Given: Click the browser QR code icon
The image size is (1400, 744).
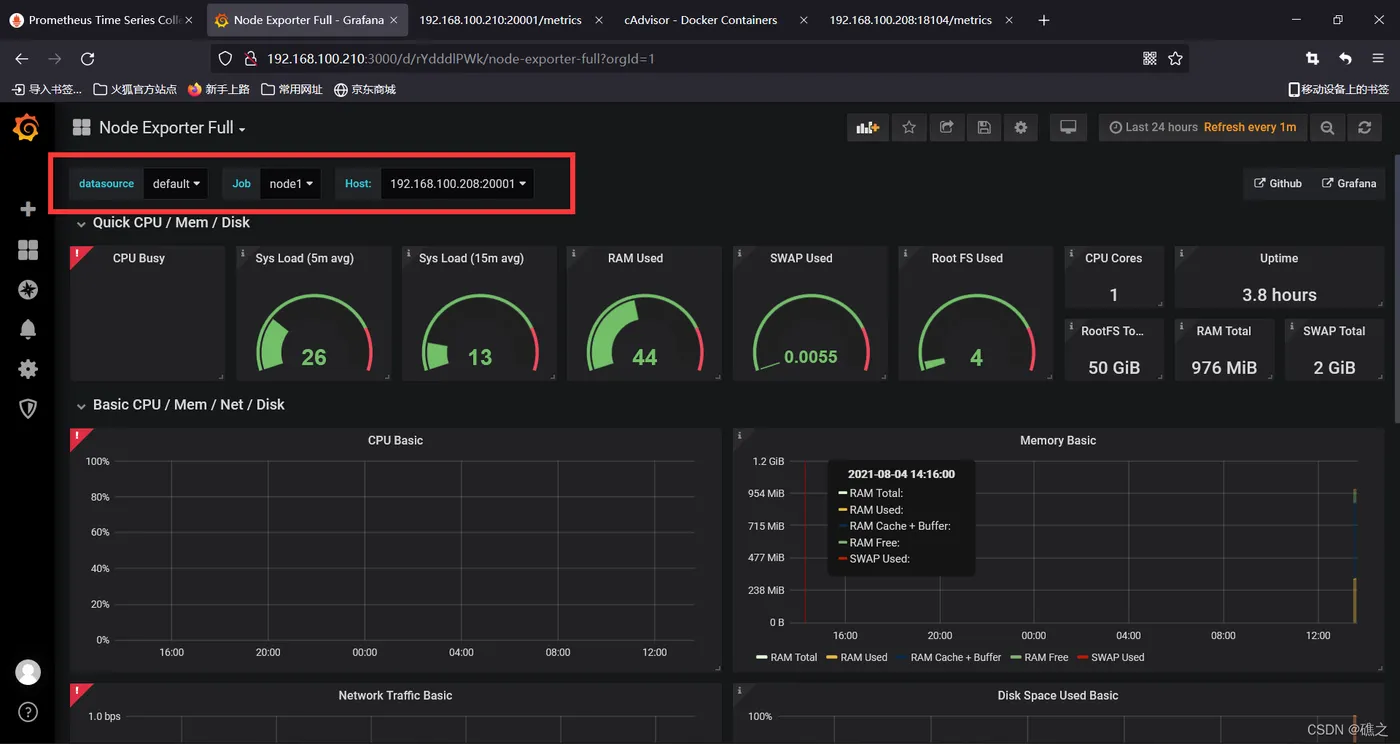Looking at the screenshot, I should tap(1150, 59).
